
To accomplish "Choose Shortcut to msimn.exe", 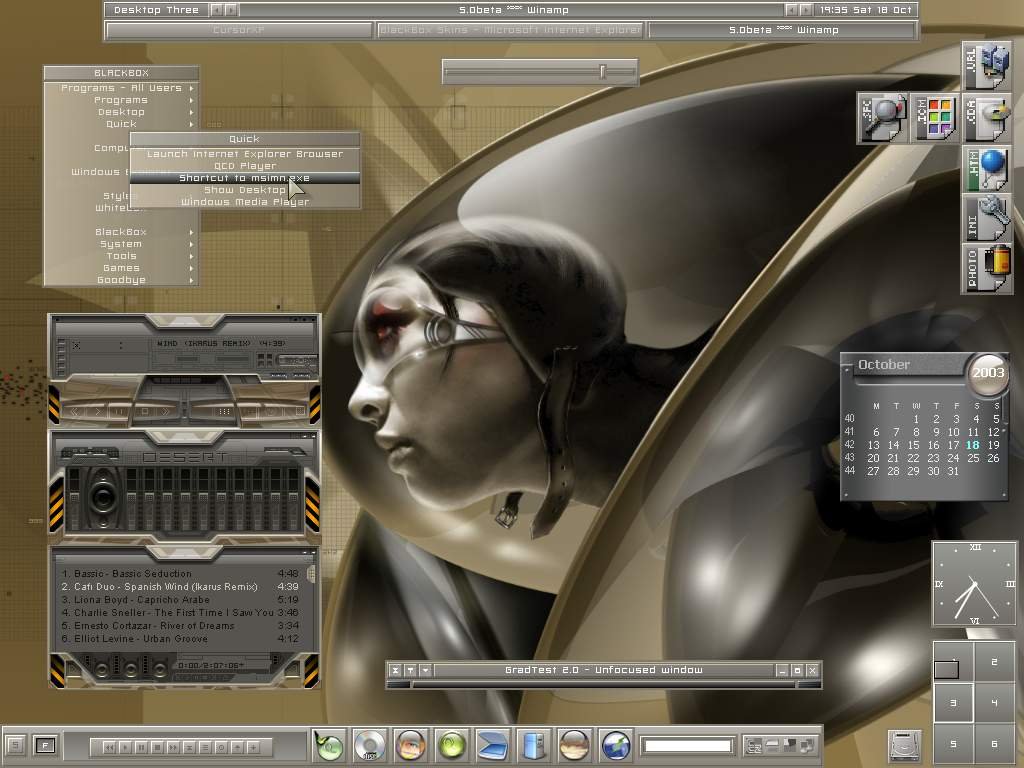I will coord(245,178).
